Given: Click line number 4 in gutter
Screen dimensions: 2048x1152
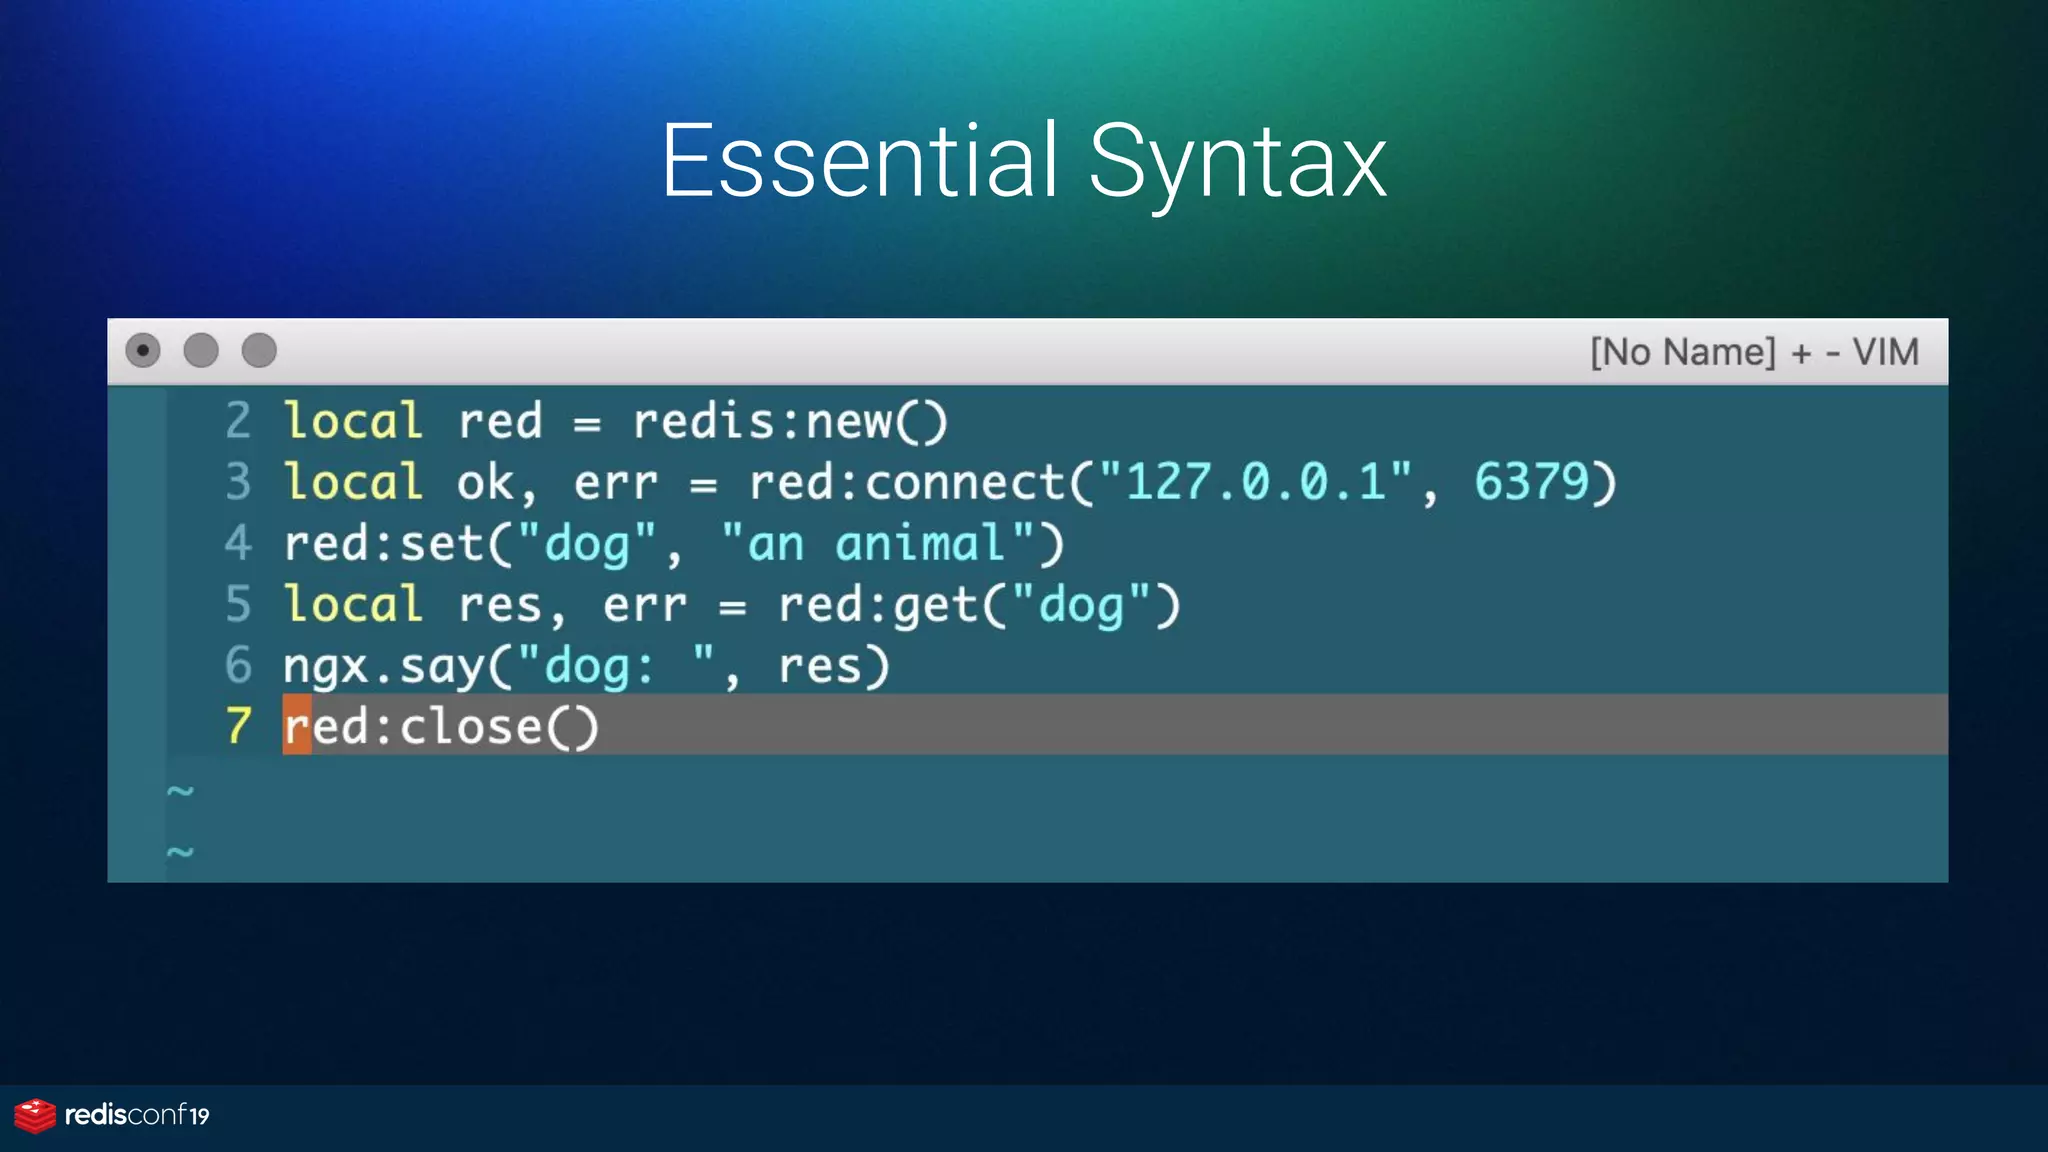Looking at the screenshot, I should point(238,544).
